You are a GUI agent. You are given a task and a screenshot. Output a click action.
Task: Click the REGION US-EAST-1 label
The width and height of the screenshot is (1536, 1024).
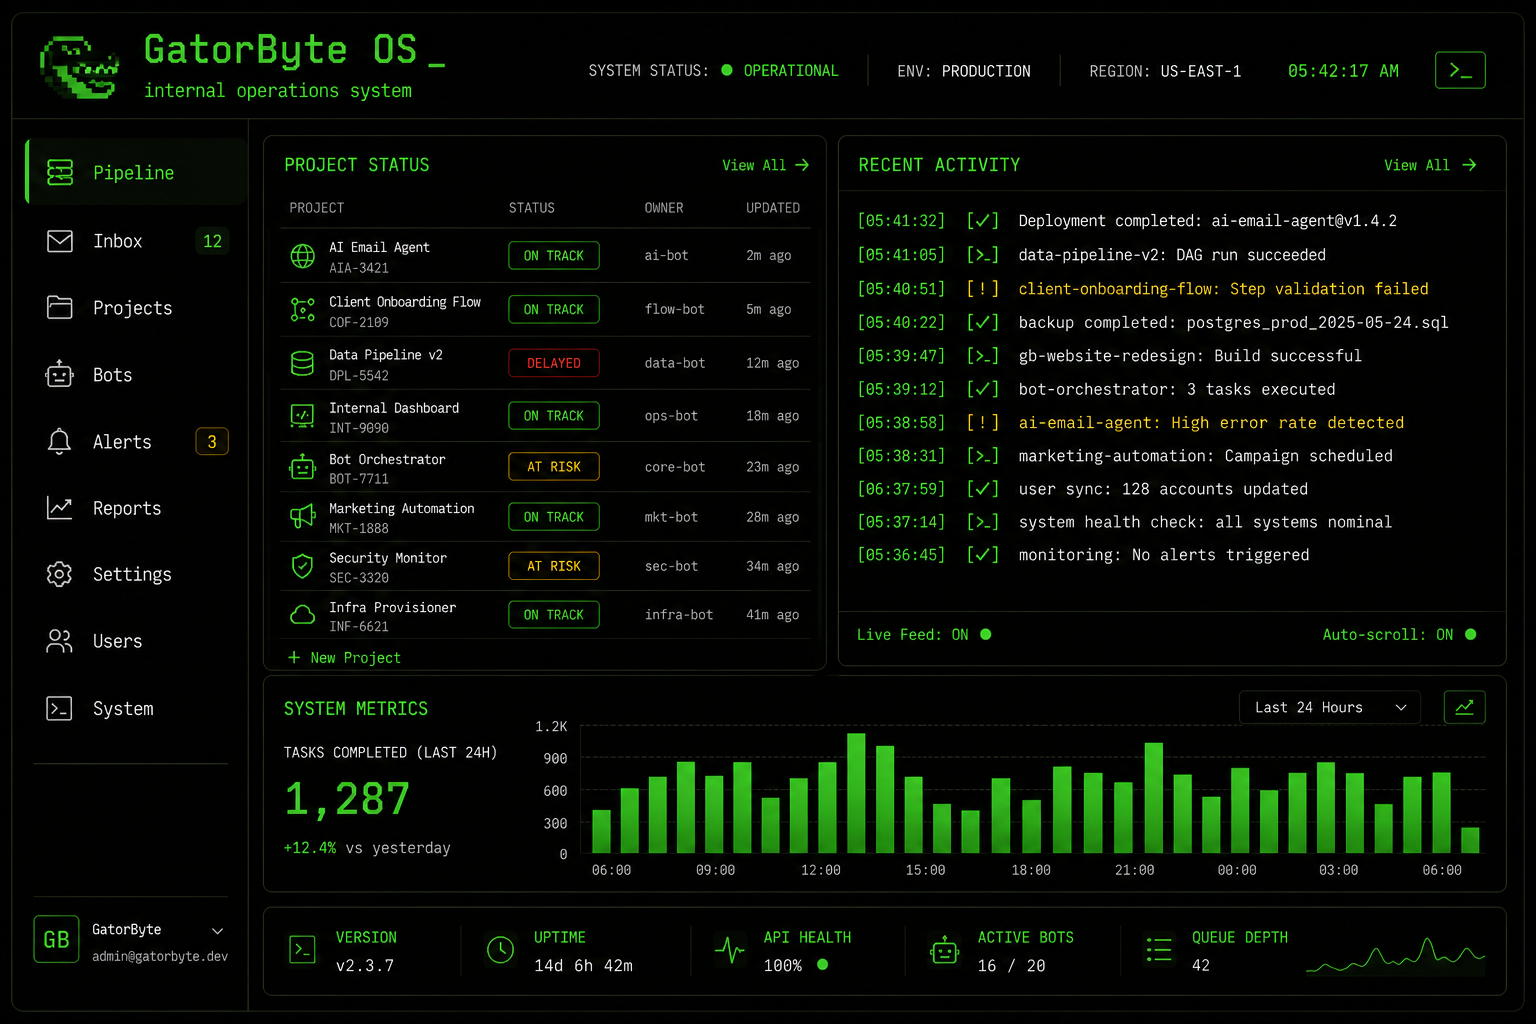pos(1165,71)
